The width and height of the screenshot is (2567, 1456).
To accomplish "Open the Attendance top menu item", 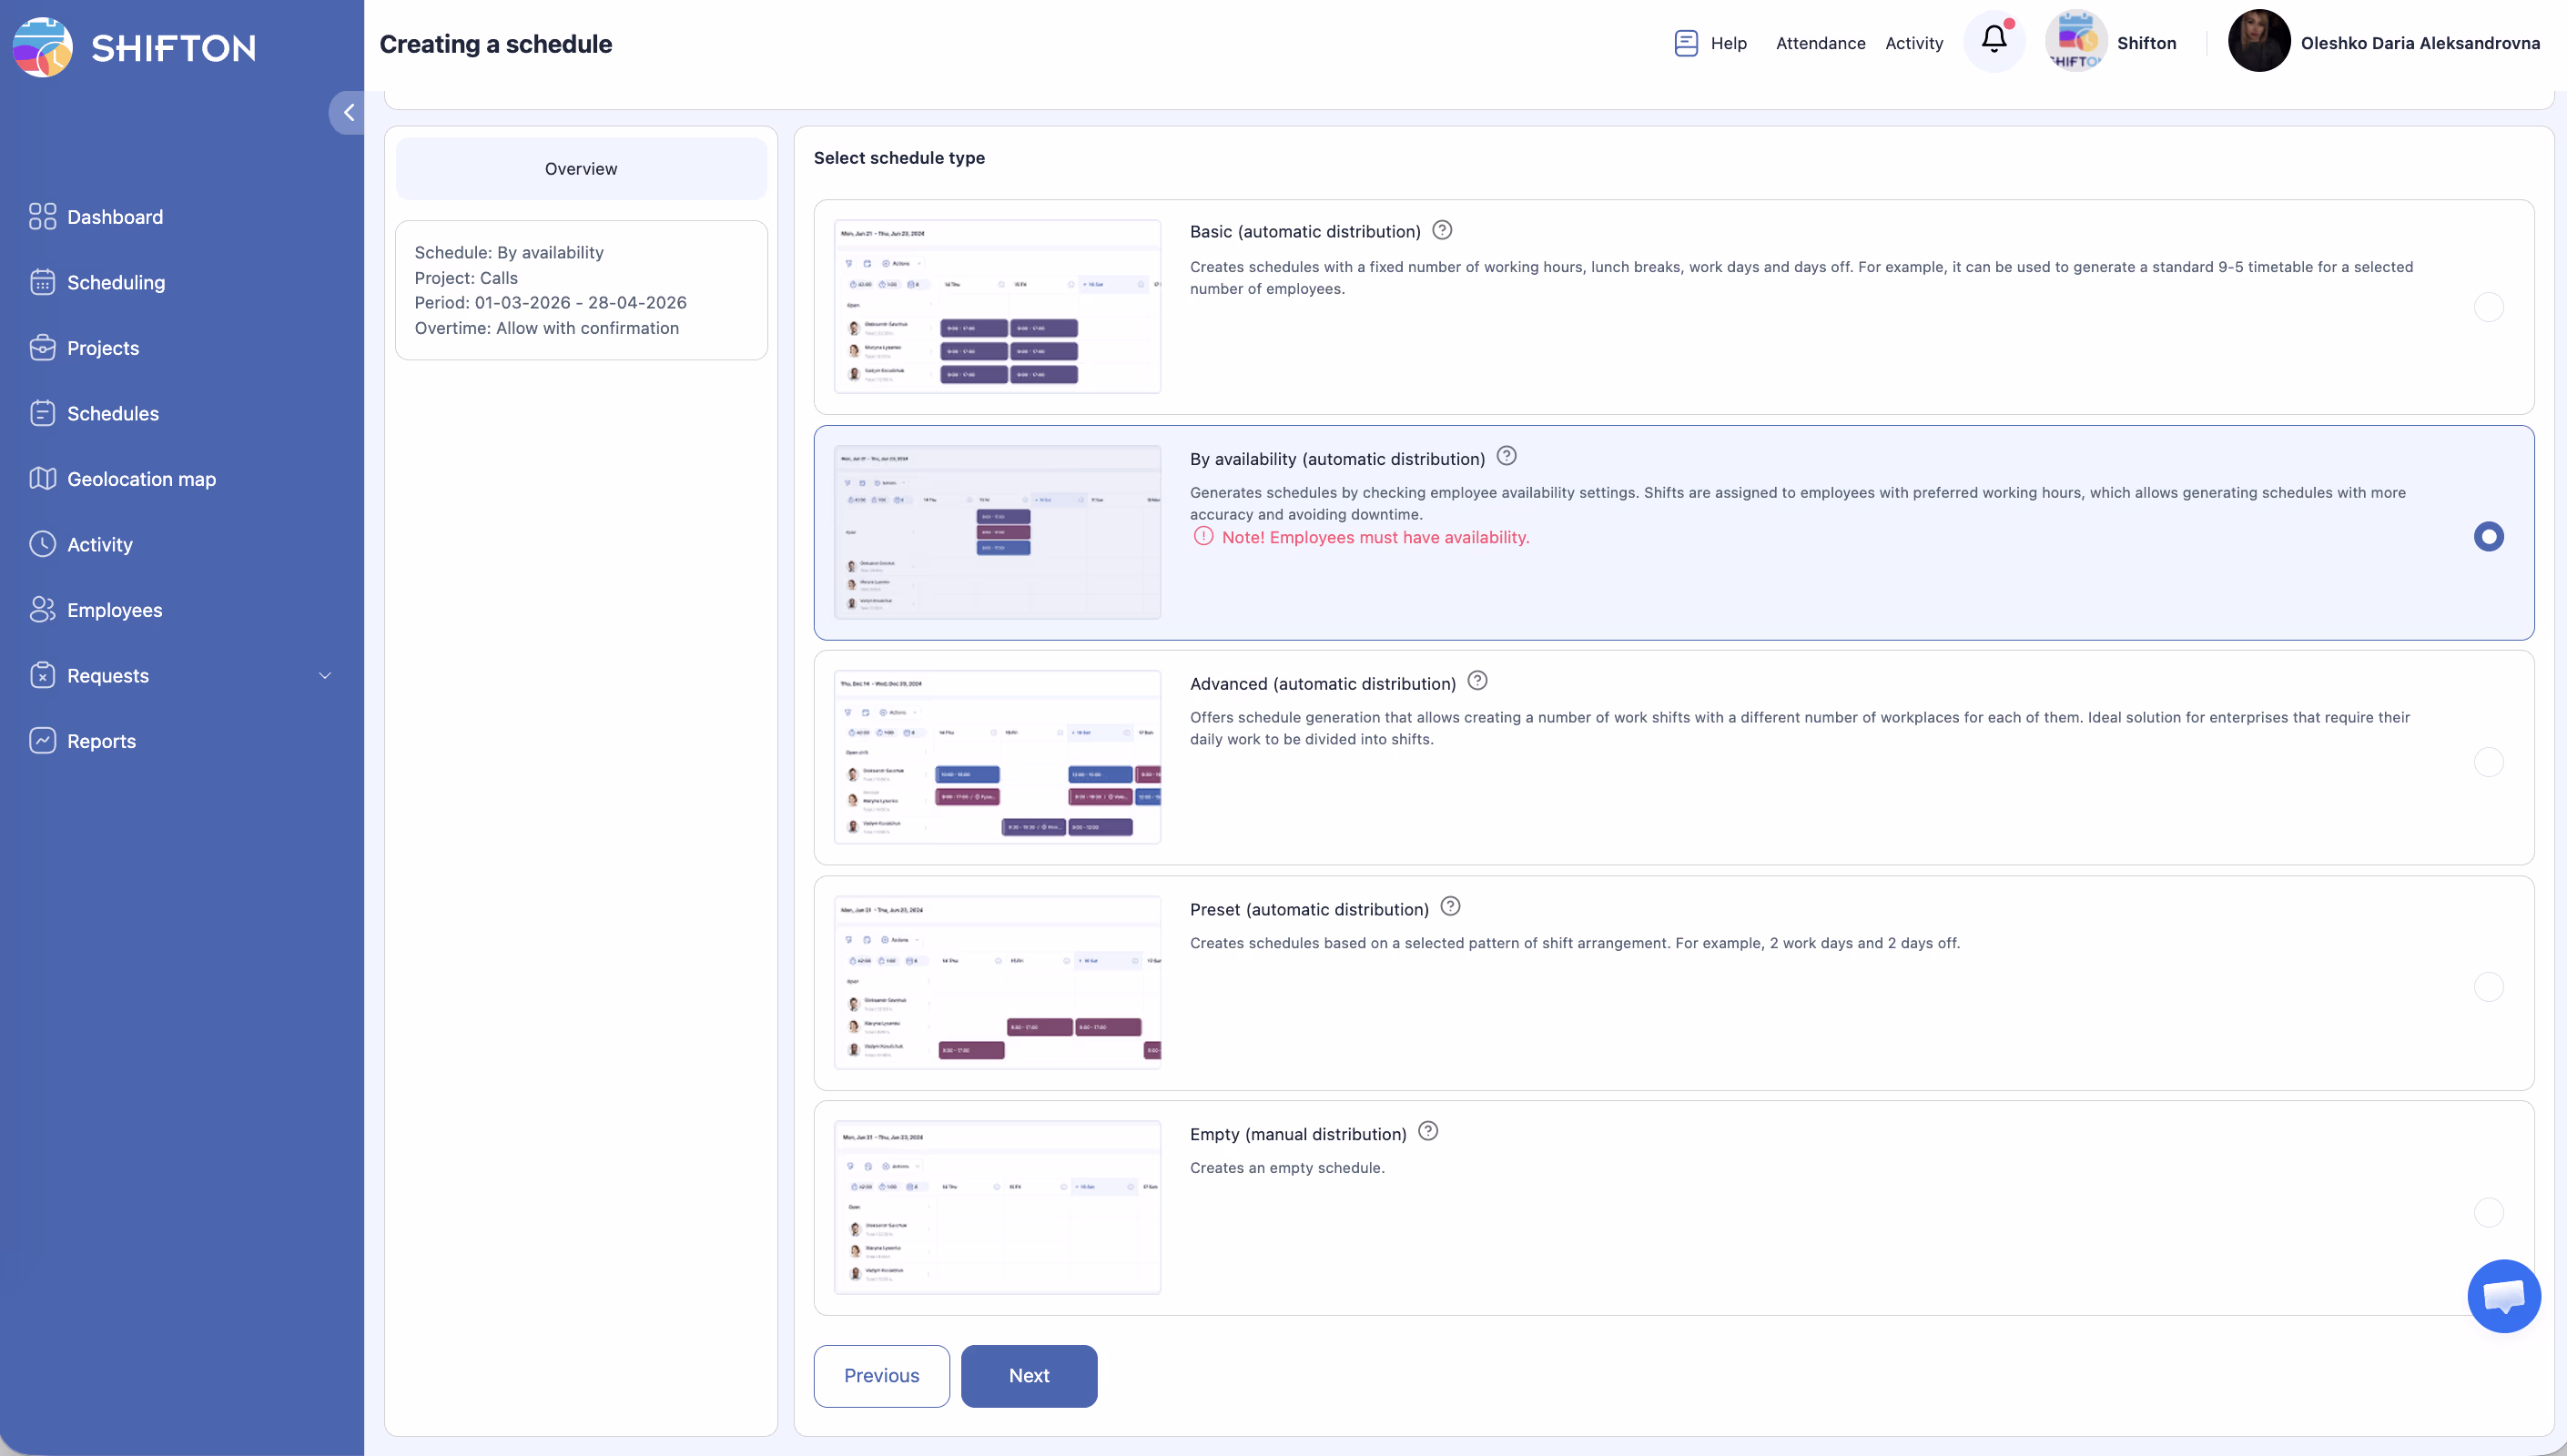I will click(x=1820, y=43).
